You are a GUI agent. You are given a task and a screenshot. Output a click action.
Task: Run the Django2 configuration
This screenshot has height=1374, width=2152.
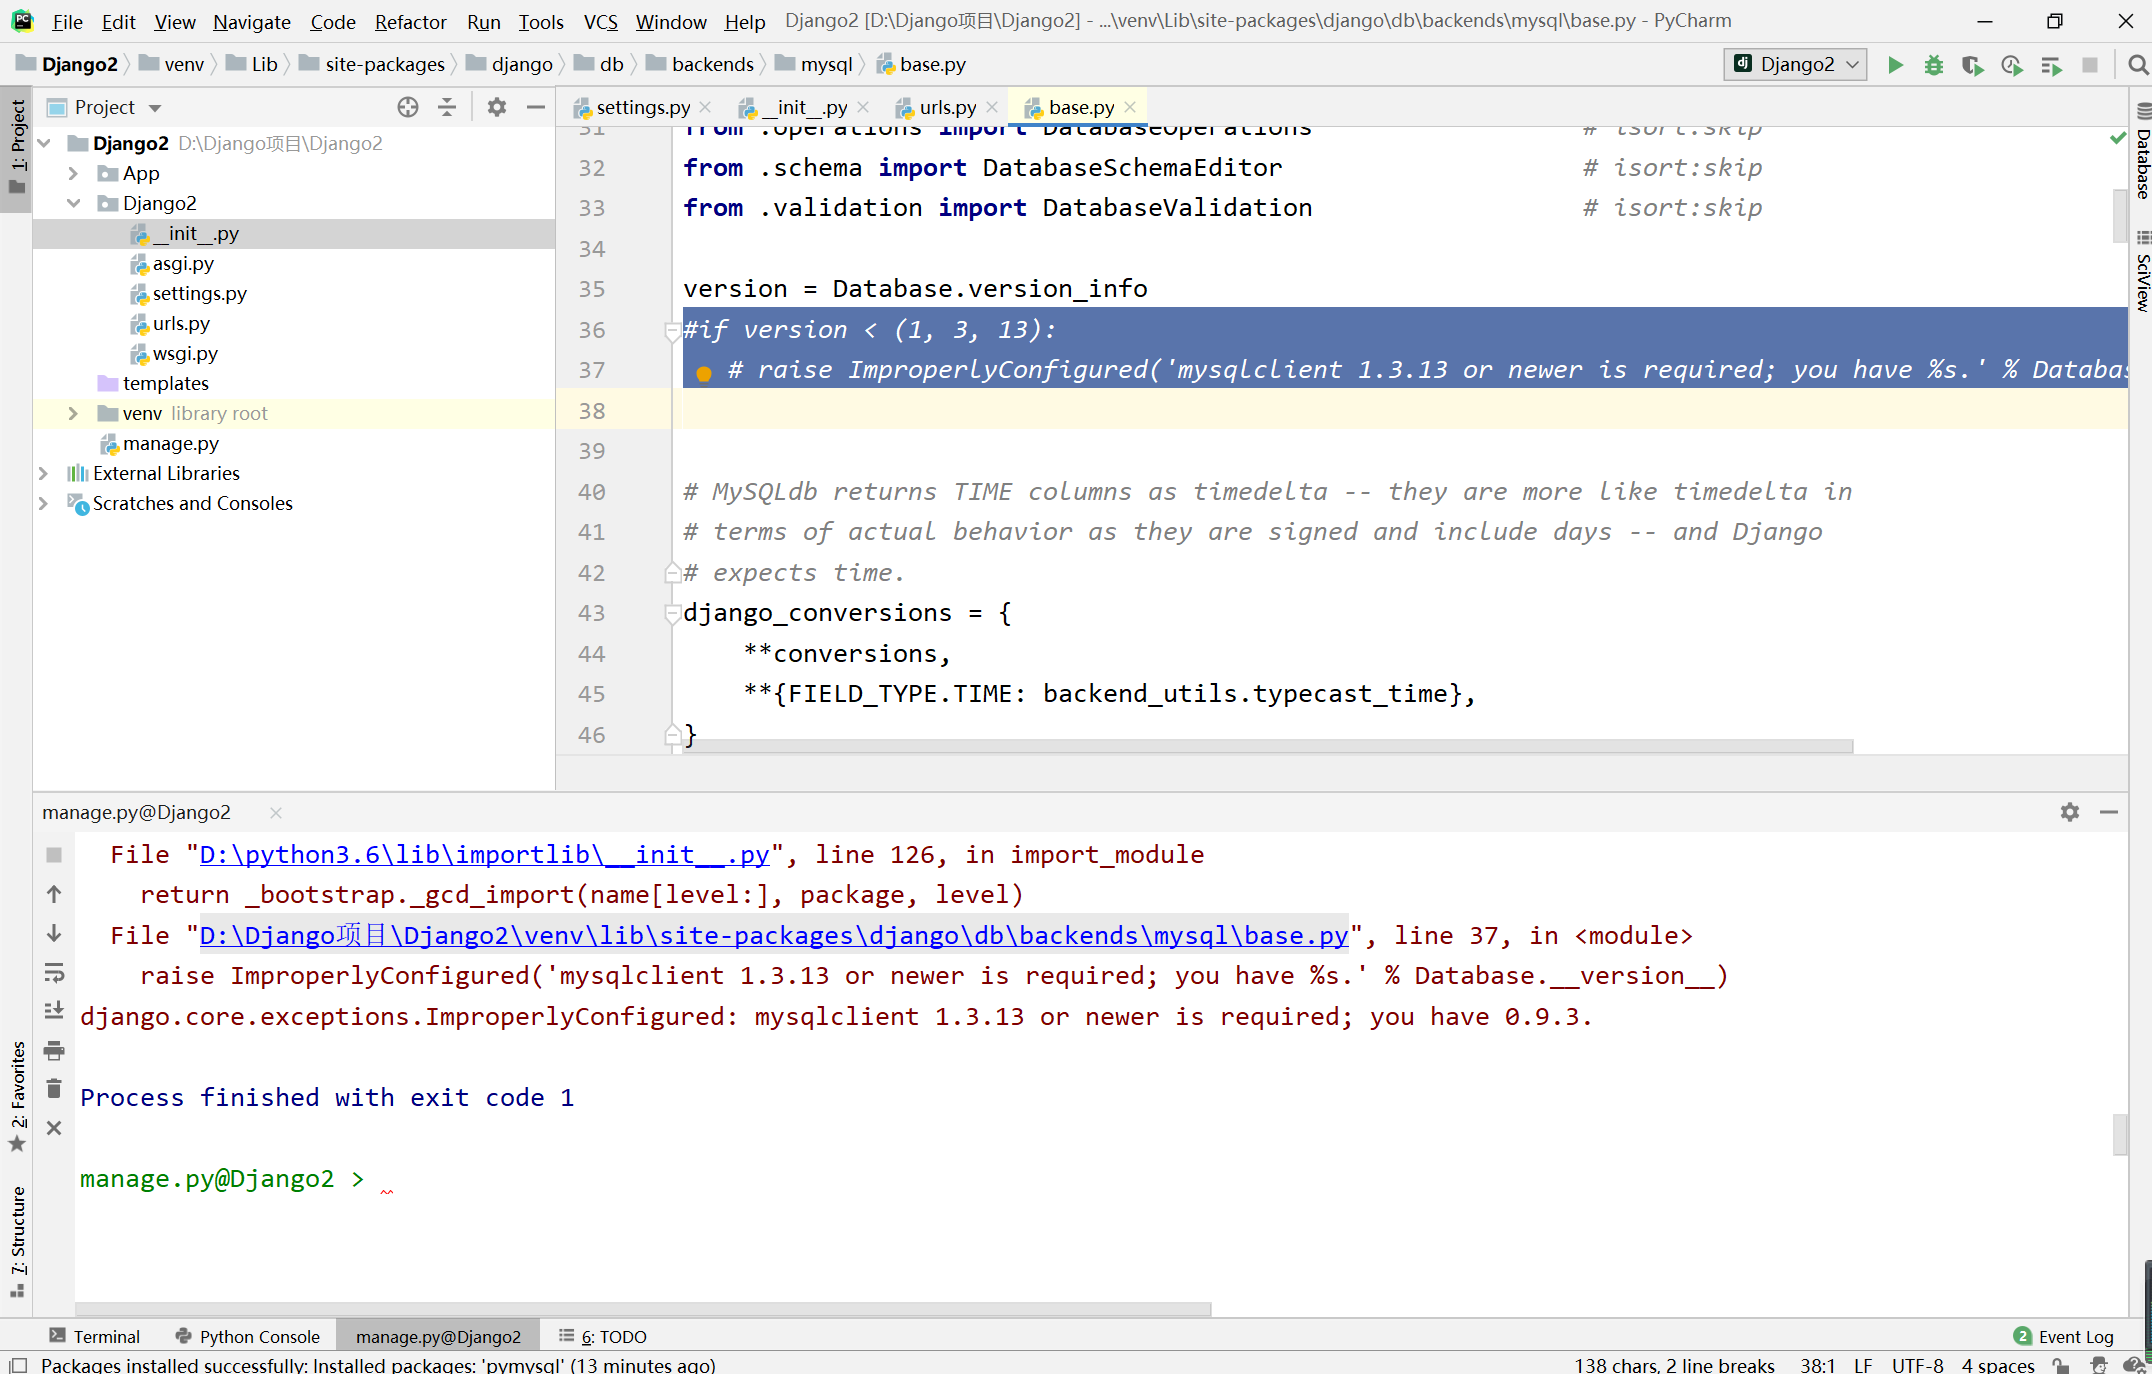point(1895,65)
